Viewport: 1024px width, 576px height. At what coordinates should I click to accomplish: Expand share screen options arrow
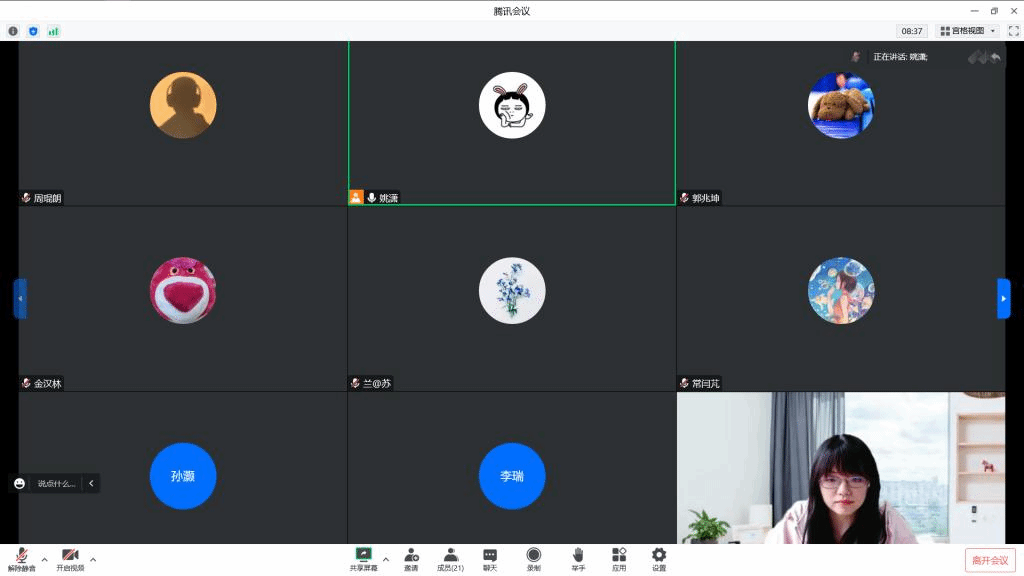(x=386, y=559)
